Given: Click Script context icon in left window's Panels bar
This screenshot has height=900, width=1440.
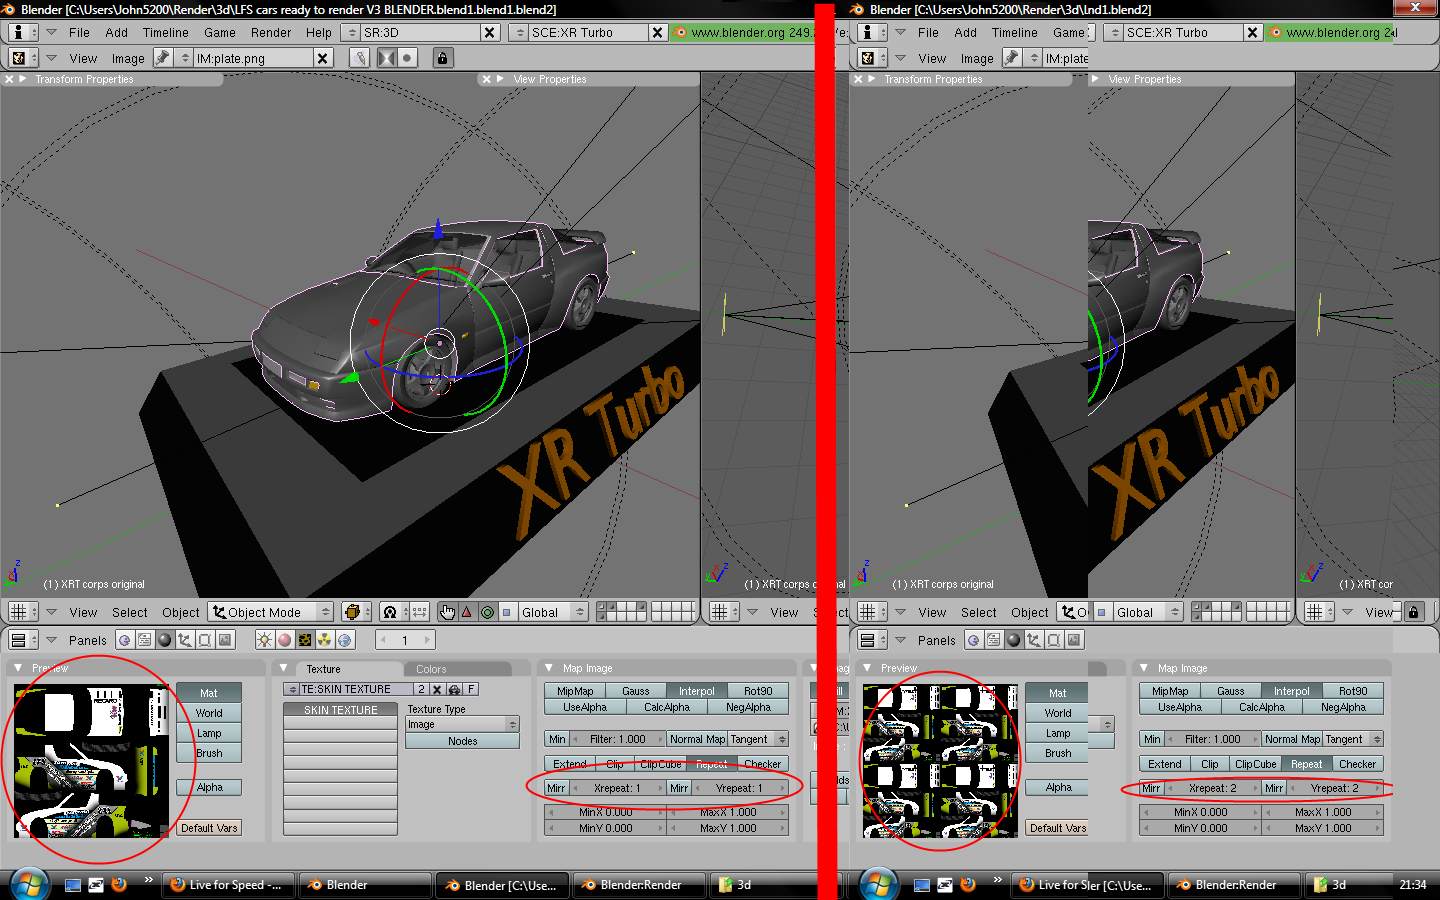Looking at the screenshot, I should (144, 640).
